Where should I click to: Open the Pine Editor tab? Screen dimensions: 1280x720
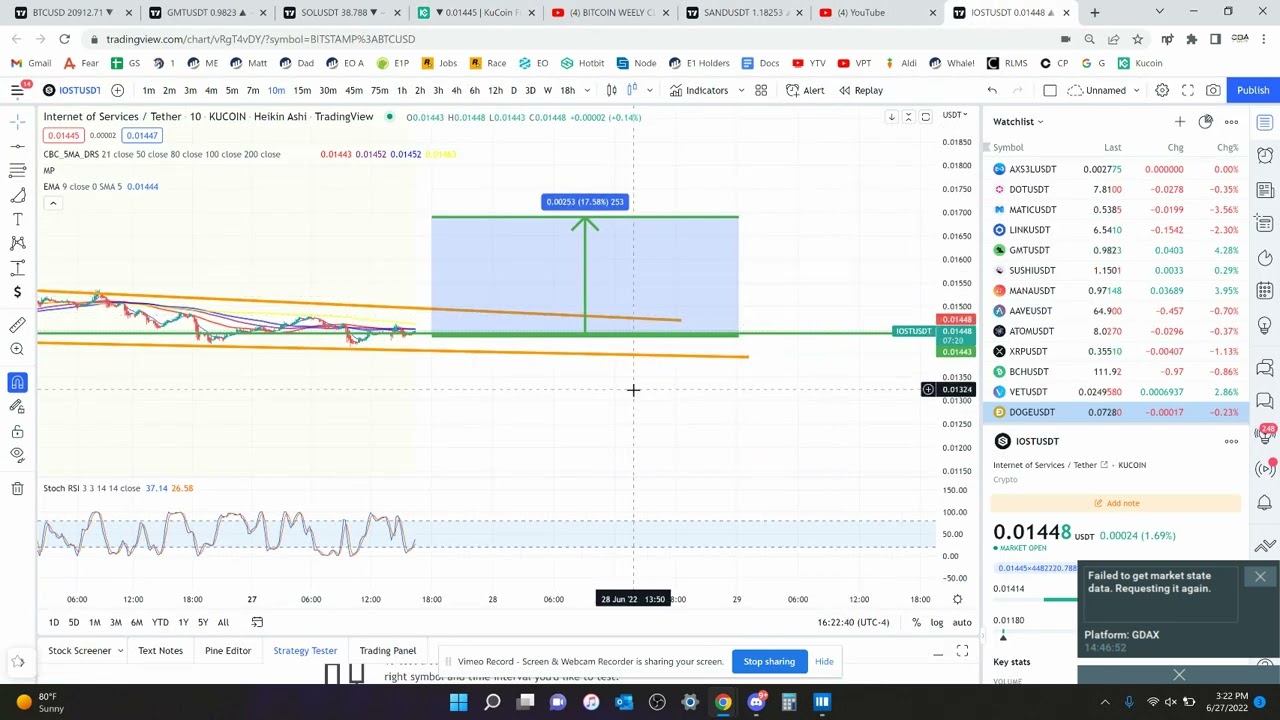pos(228,650)
